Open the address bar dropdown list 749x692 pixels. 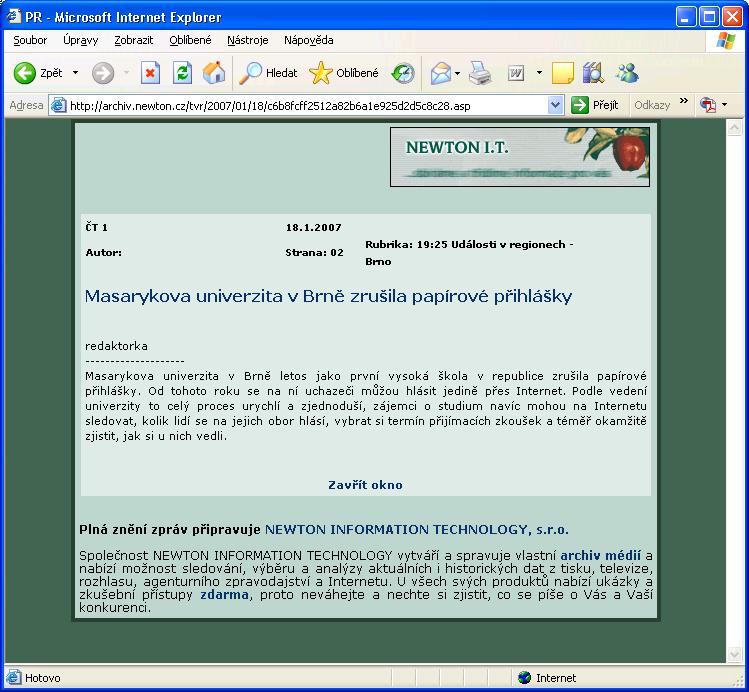tap(555, 105)
